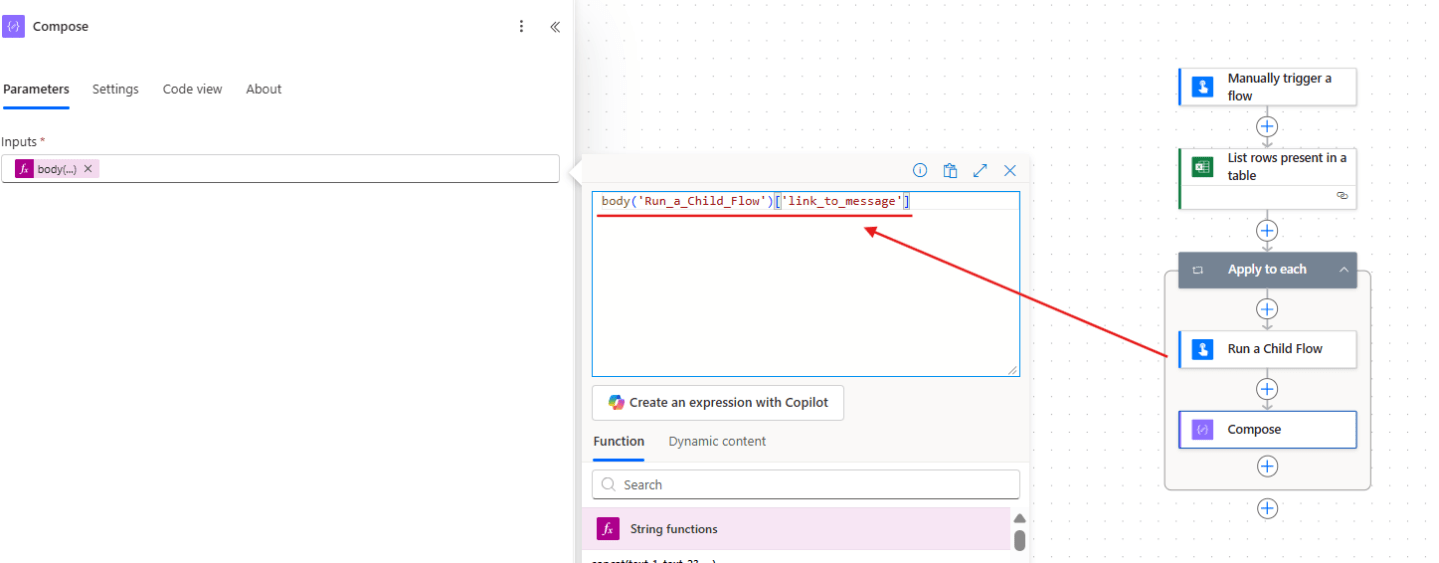Collapse the Apply to each loop
The height and width of the screenshot is (563, 1439).
pyautogui.click(x=1343, y=270)
